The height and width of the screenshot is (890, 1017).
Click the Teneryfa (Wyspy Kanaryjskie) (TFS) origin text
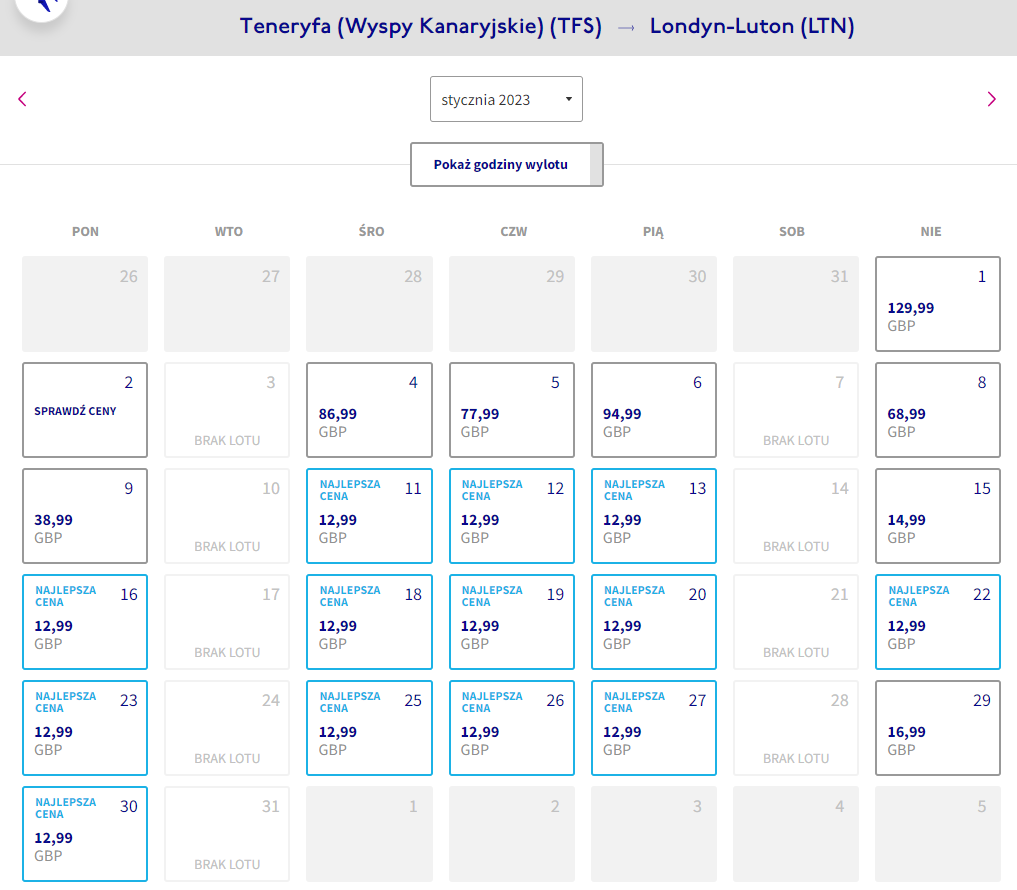tap(421, 27)
